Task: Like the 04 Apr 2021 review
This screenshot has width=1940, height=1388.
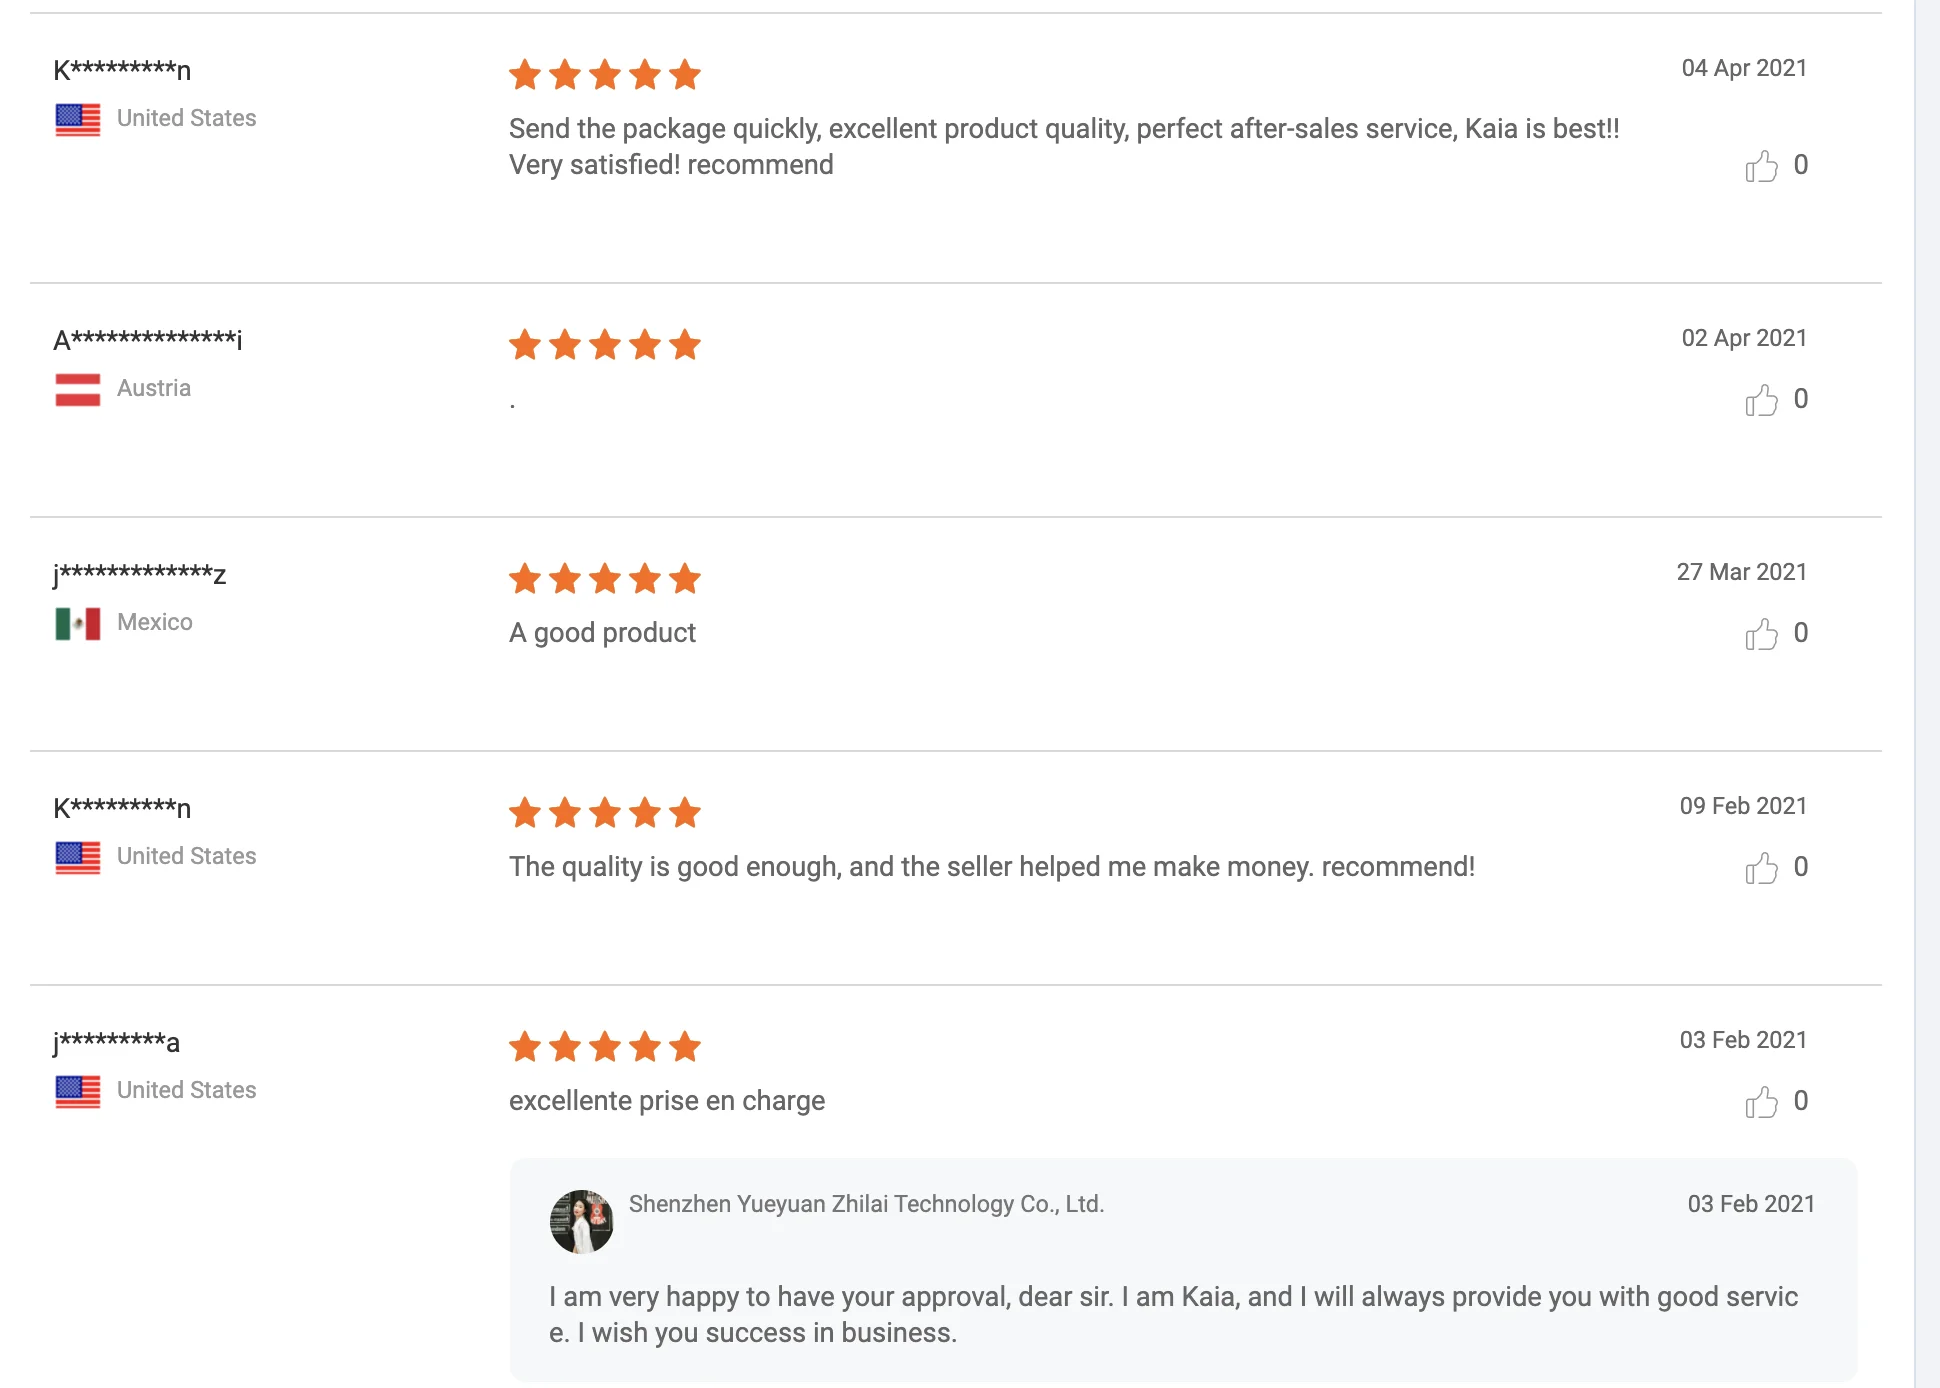Action: pyautogui.click(x=1761, y=166)
